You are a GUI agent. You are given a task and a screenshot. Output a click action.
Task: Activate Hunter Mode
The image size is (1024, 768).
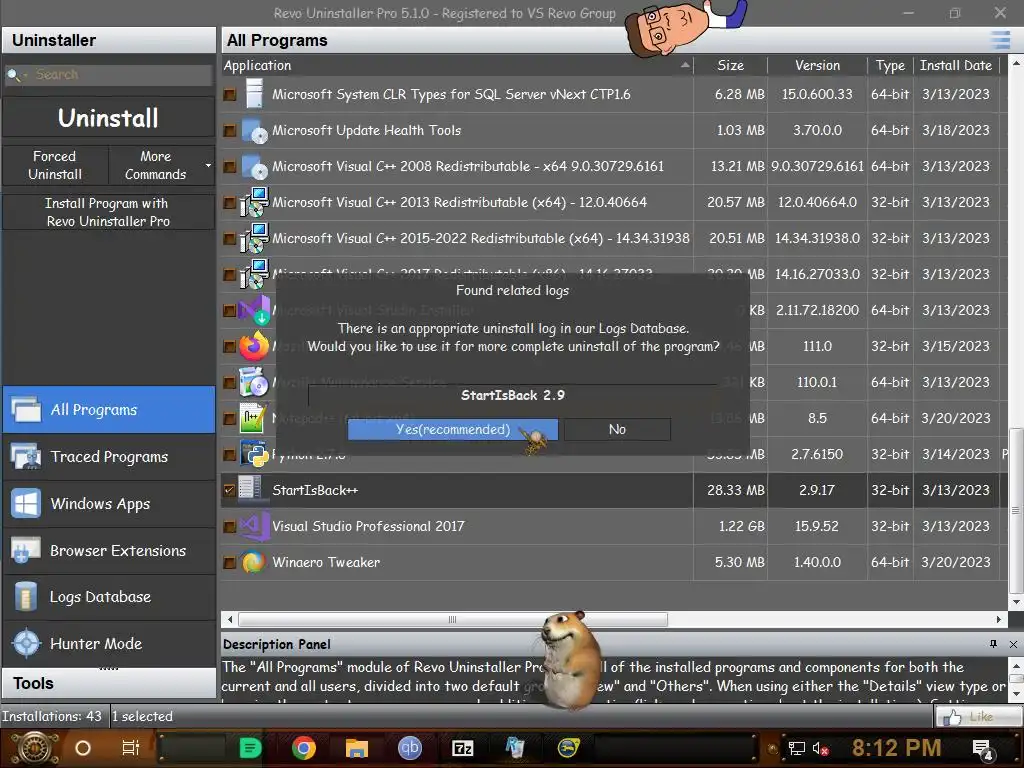109,643
